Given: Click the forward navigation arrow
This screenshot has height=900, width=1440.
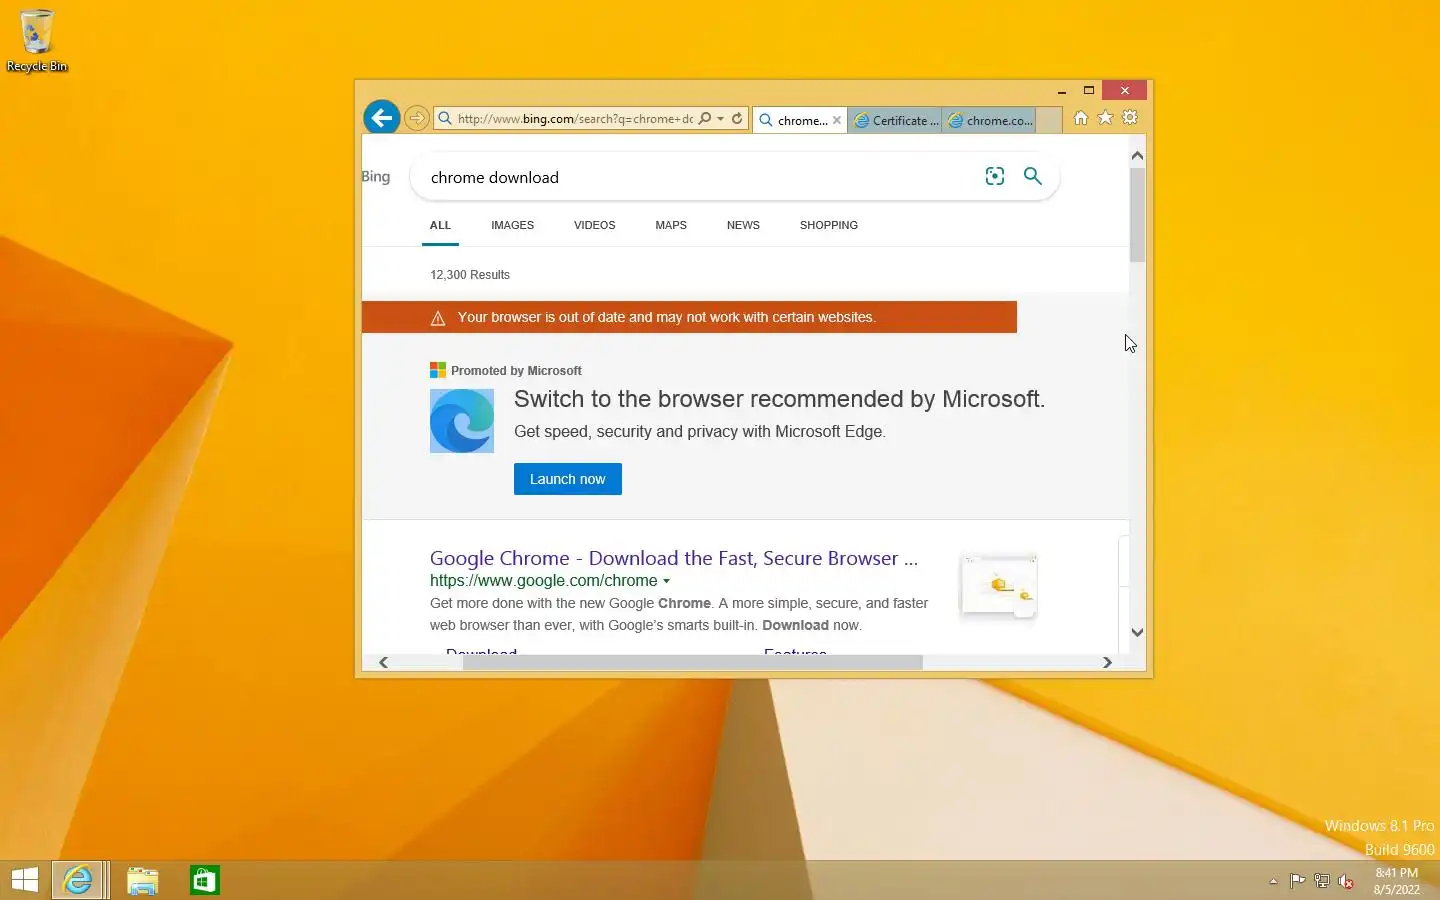Looking at the screenshot, I should (417, 118).
